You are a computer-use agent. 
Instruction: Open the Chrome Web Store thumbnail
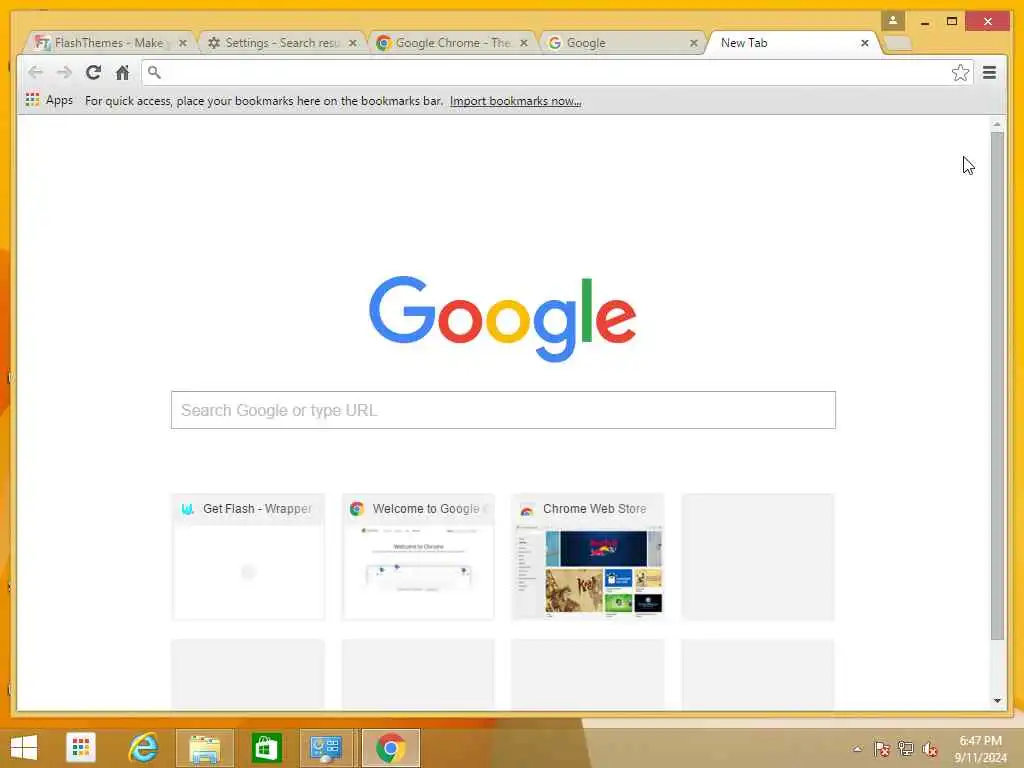(588, 557)
